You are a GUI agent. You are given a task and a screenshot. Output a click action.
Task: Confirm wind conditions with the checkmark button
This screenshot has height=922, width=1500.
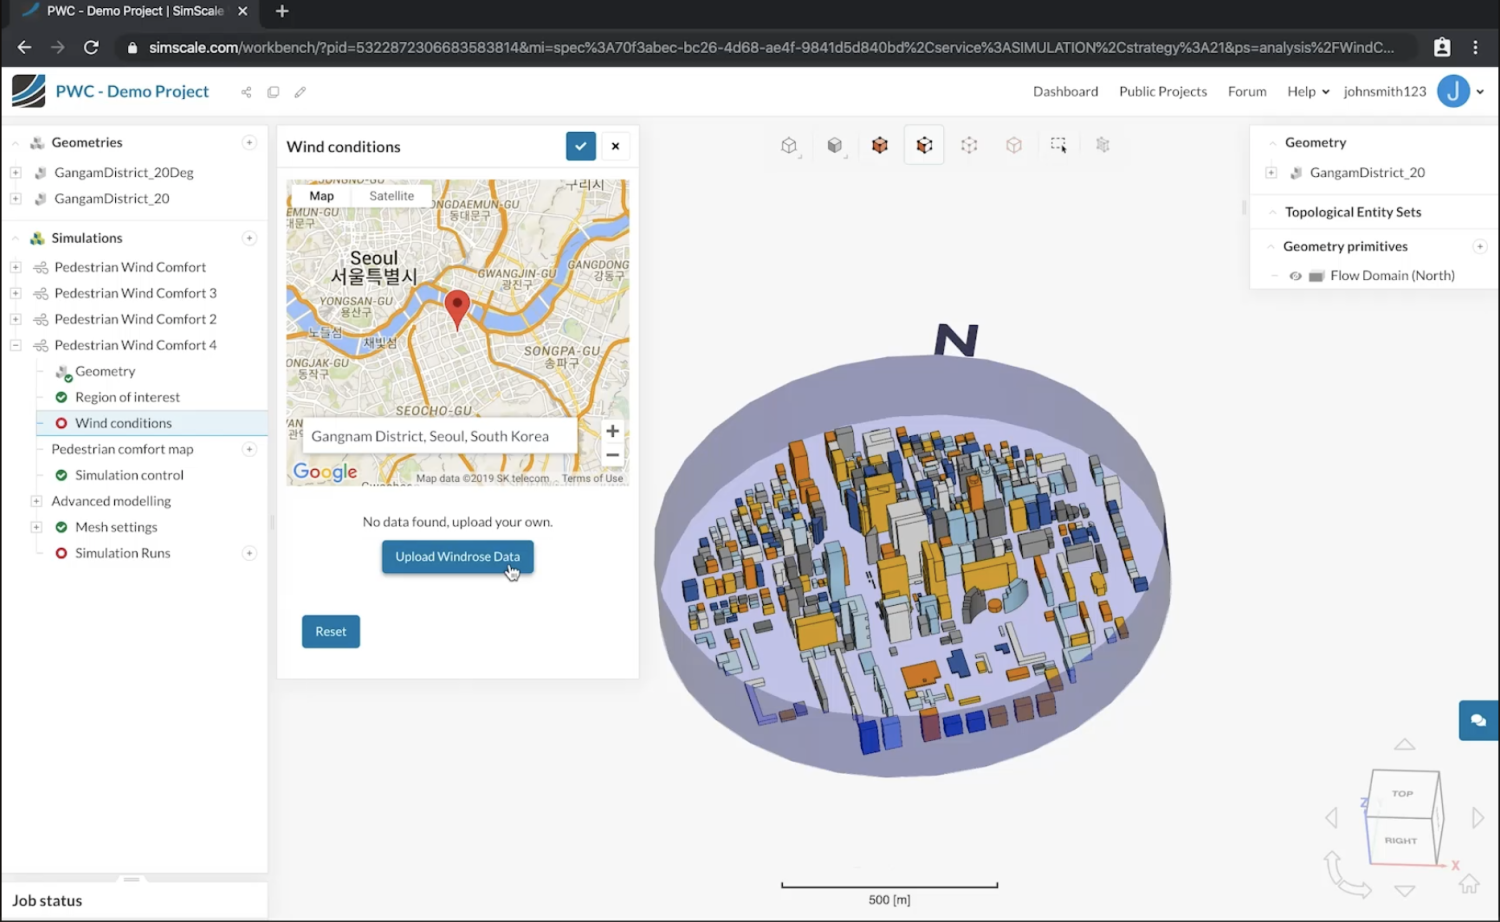pyautogui.click(x=580, y=146)
